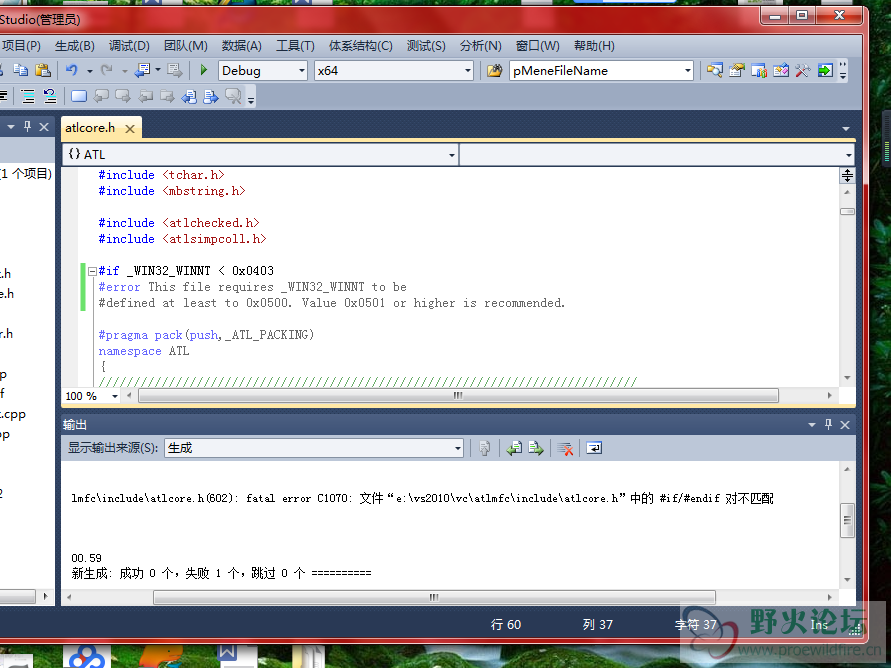
Task: Open the output source dropdown showing 生成
Action: coord(457,448)
